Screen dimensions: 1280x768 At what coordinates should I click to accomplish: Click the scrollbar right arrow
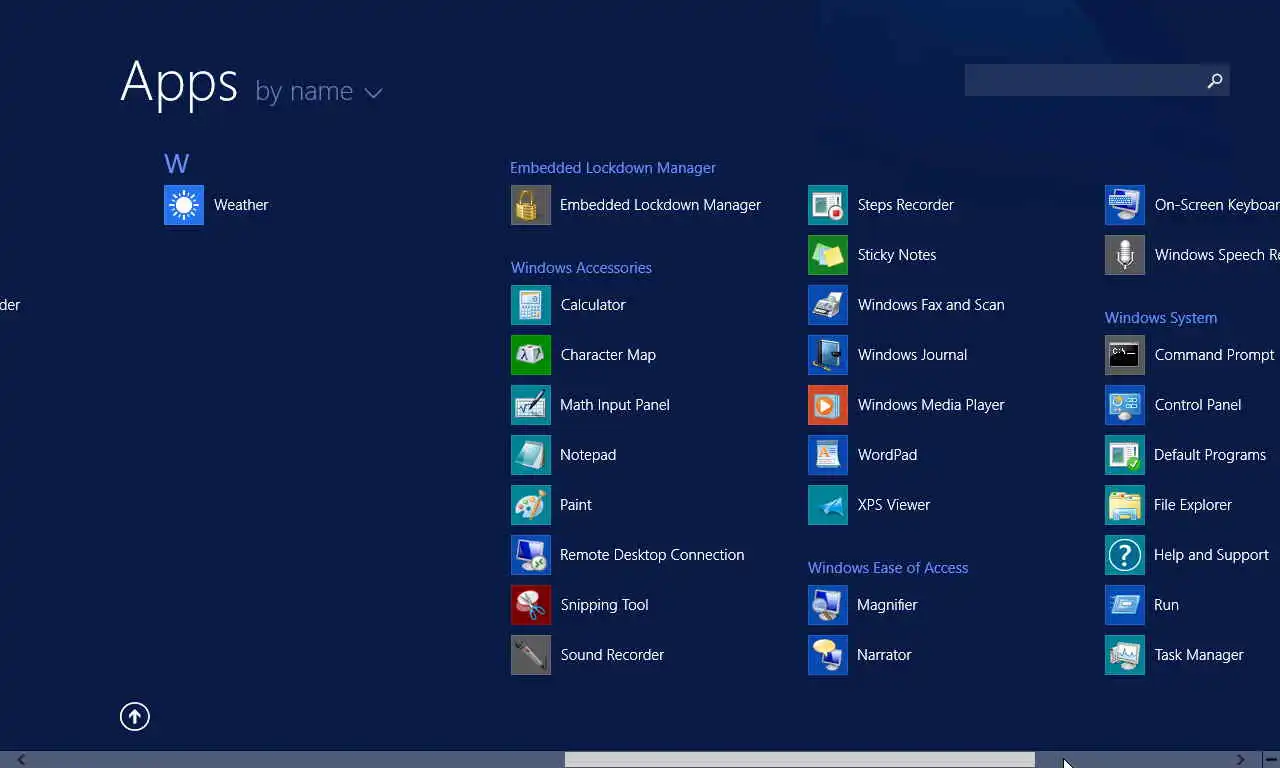pos(1241,760)
